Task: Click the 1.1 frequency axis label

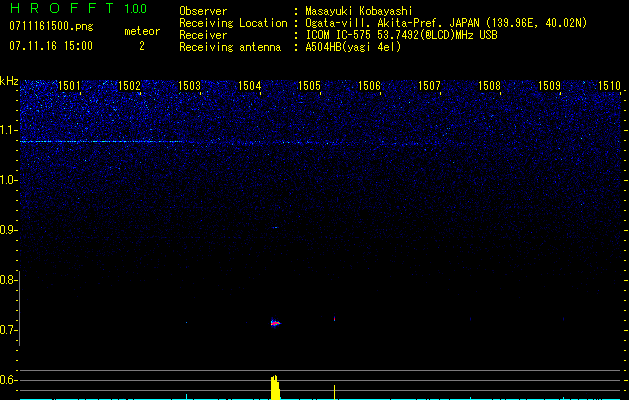Action: point(9,130)
